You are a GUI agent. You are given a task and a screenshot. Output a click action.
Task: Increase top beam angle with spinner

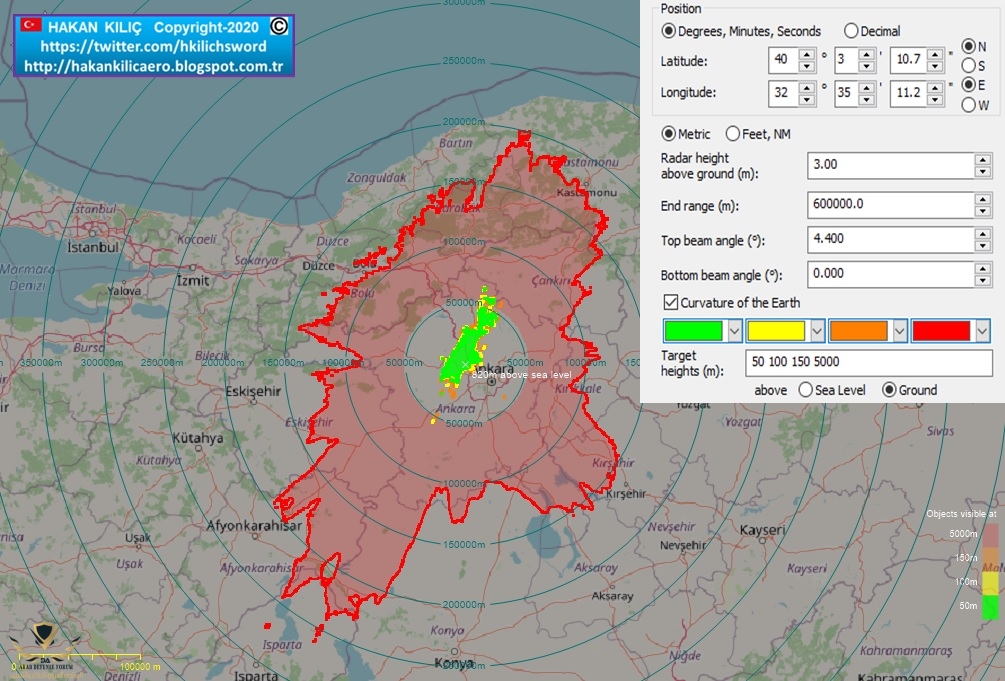[x=983, y=235]
